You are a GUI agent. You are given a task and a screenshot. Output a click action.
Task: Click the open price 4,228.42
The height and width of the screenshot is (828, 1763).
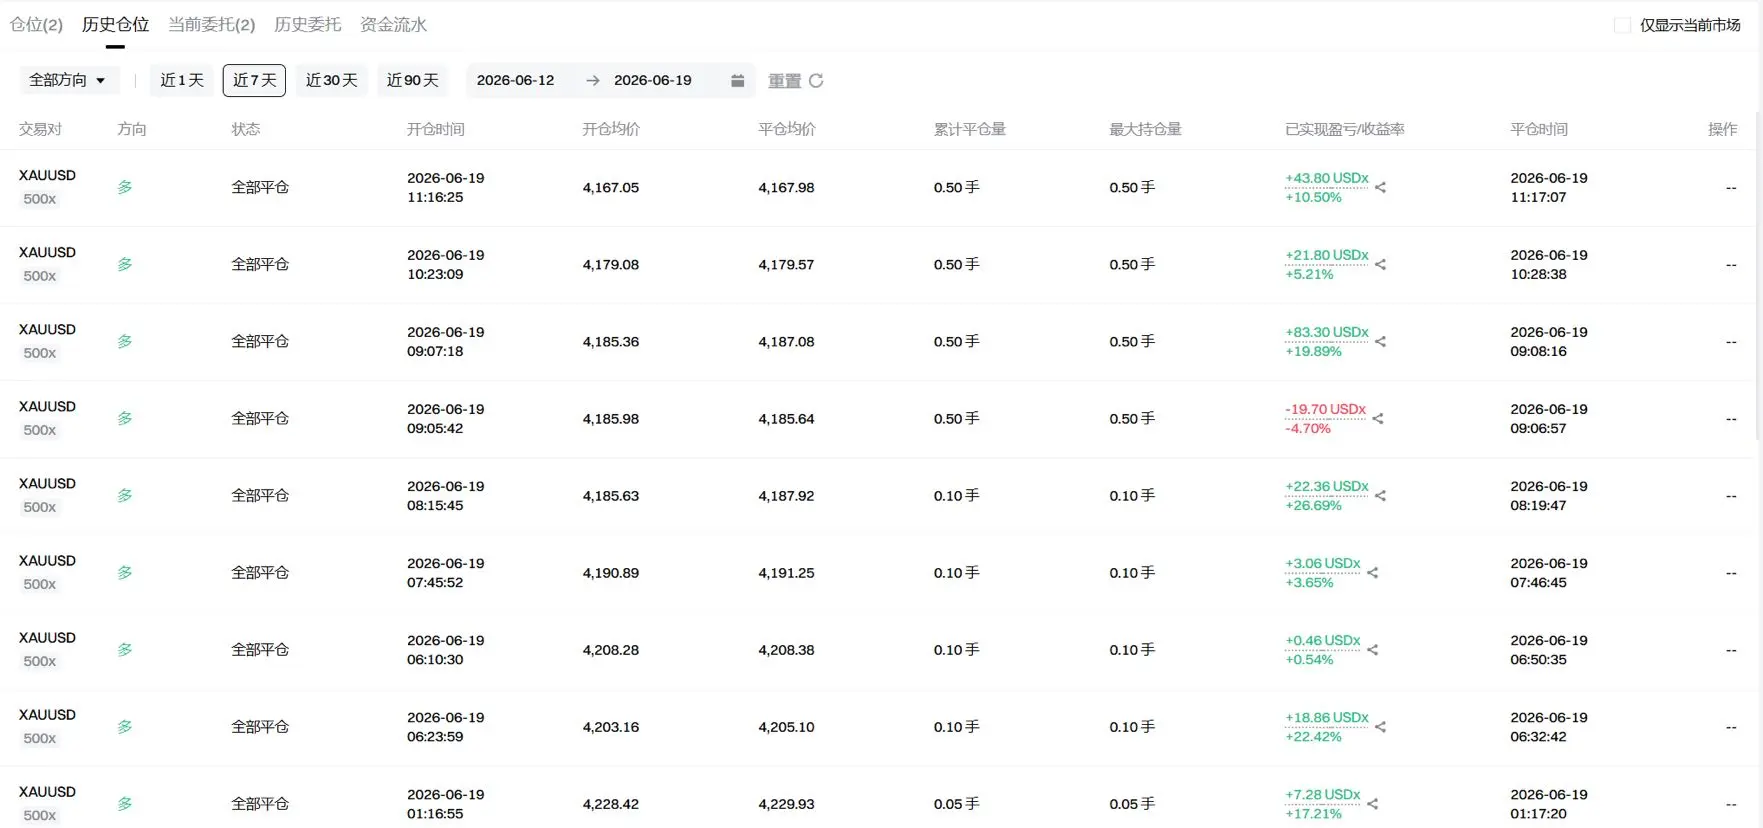610,803
